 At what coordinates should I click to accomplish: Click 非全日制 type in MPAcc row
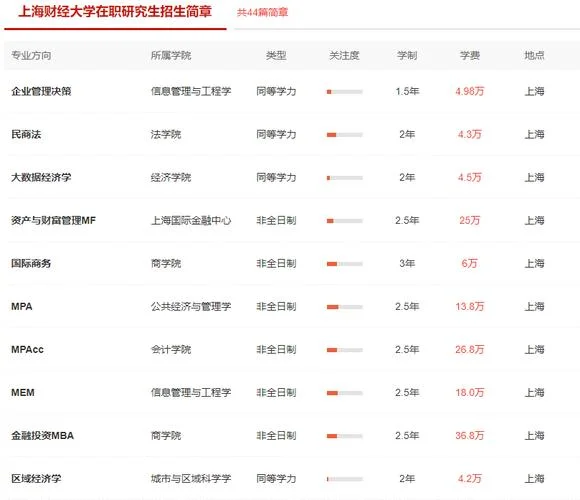click(276, 349)
